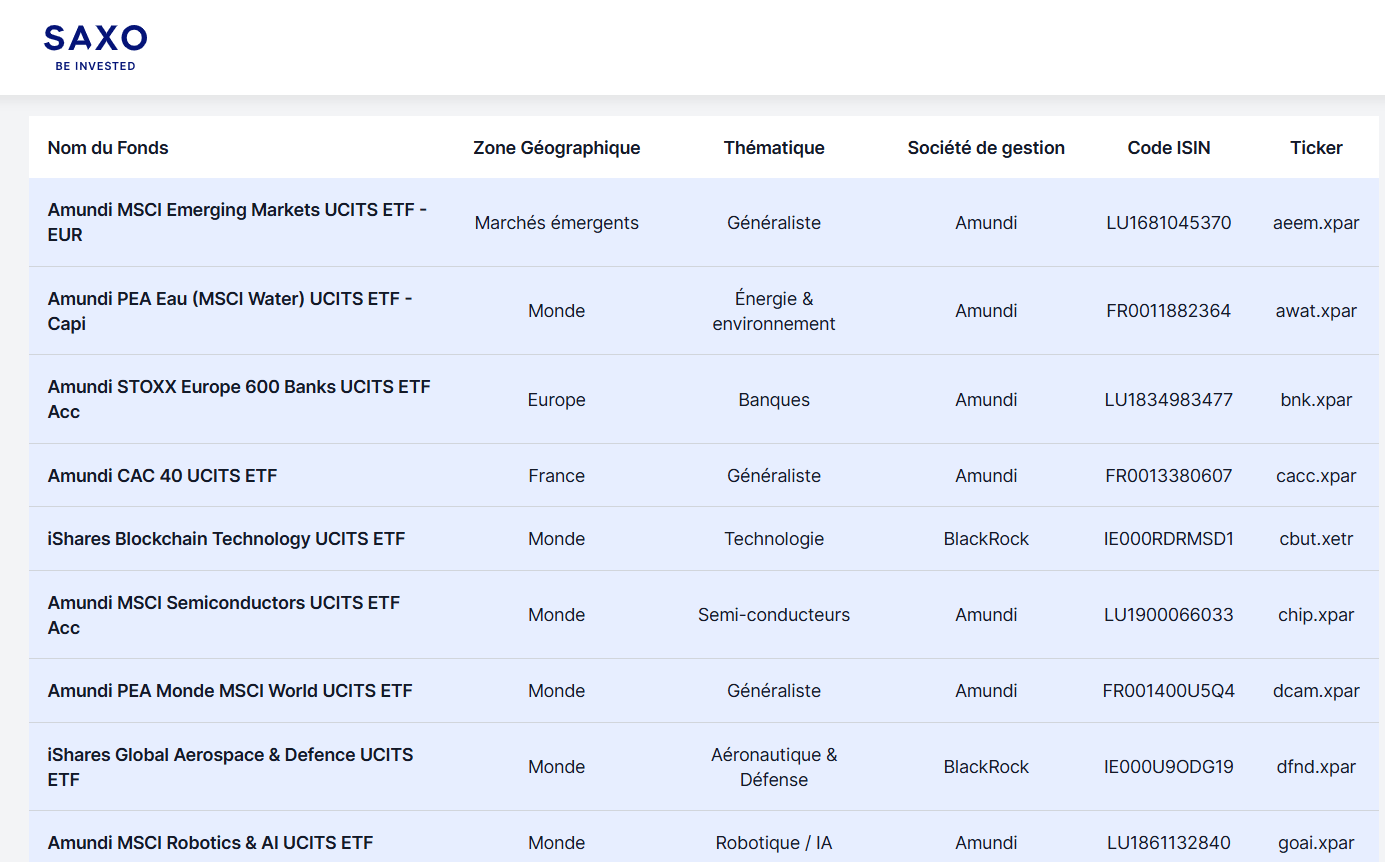The width and height of the screenshot is (1385, 862).
Task: Click the 'Technologie' theme cell
Action: tap(774, 539)
